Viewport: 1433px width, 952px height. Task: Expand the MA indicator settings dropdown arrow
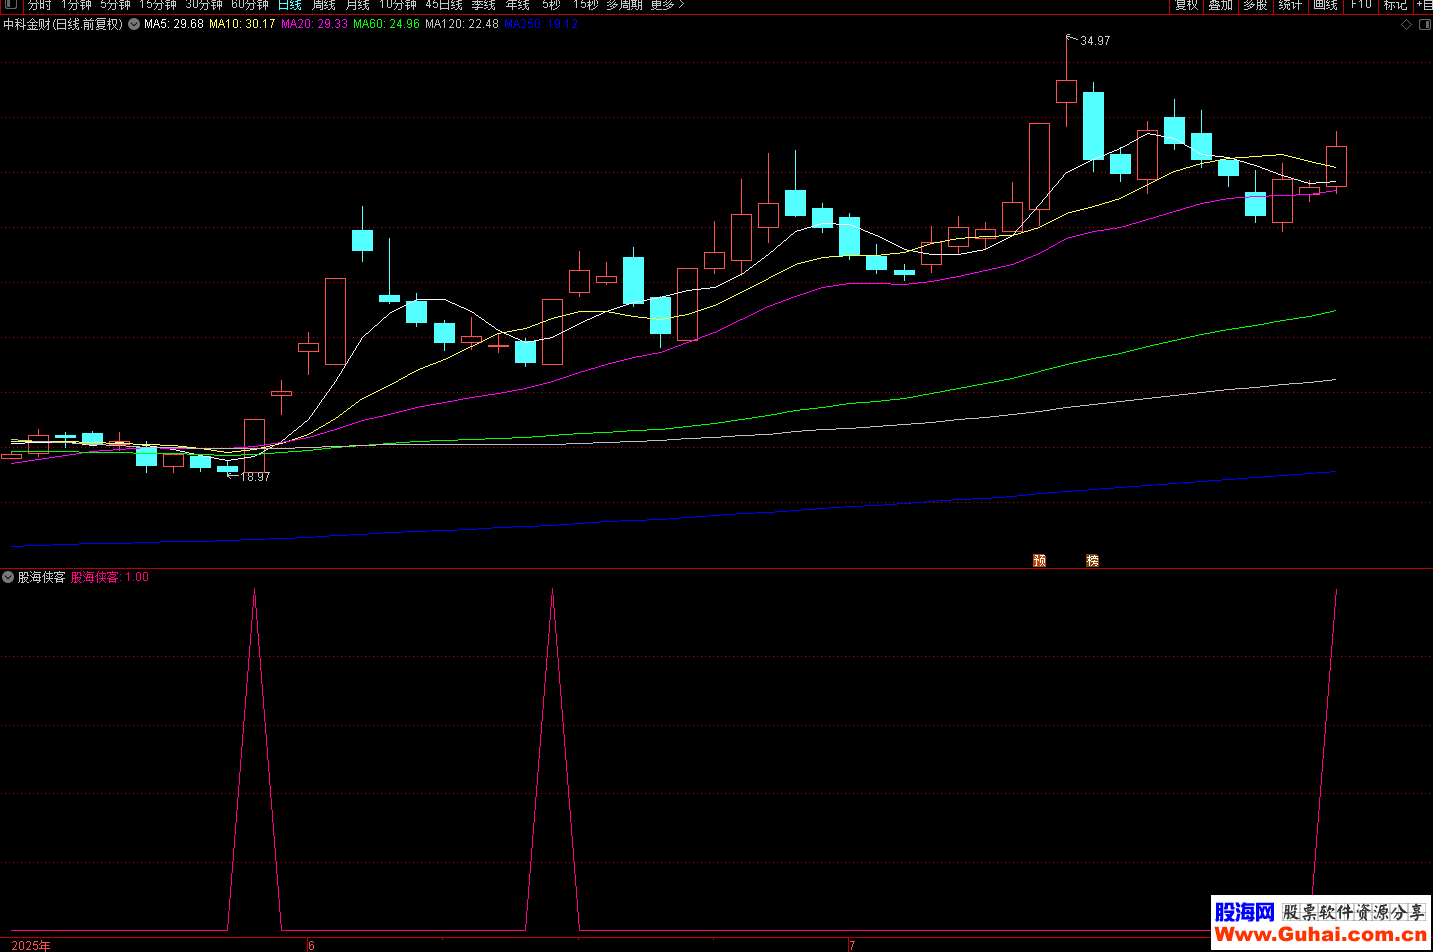pos(134,24)
